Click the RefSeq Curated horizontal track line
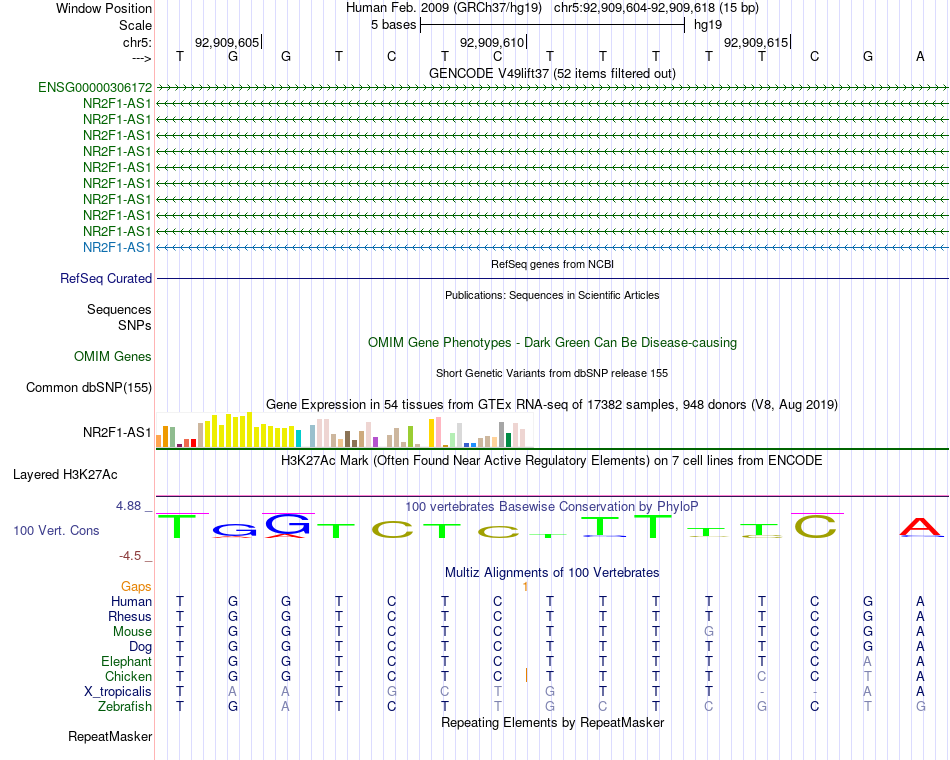This screenshot has height=760, width=950. [552, 279]
